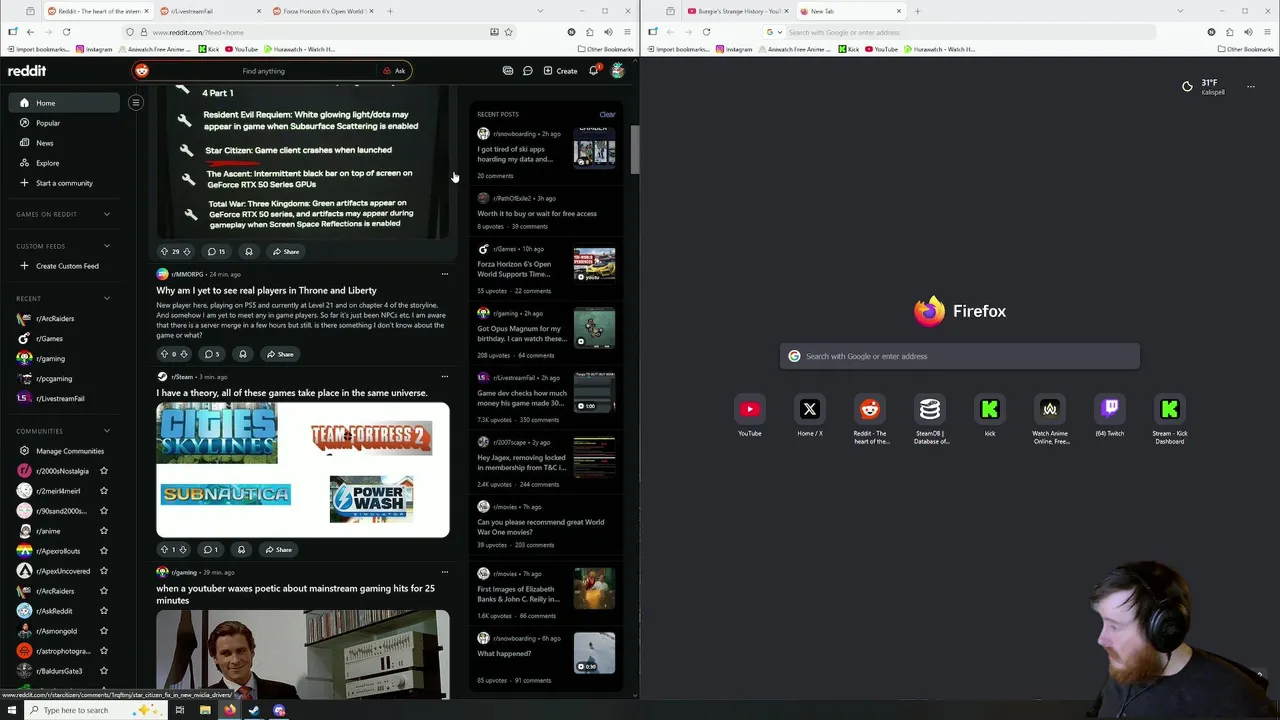The height and width of the screenshot is (720, 1280).
Task: Switch to the Forza Horizon 6's Open World tab
Action: pyautogui.click(x=325, y=11)
